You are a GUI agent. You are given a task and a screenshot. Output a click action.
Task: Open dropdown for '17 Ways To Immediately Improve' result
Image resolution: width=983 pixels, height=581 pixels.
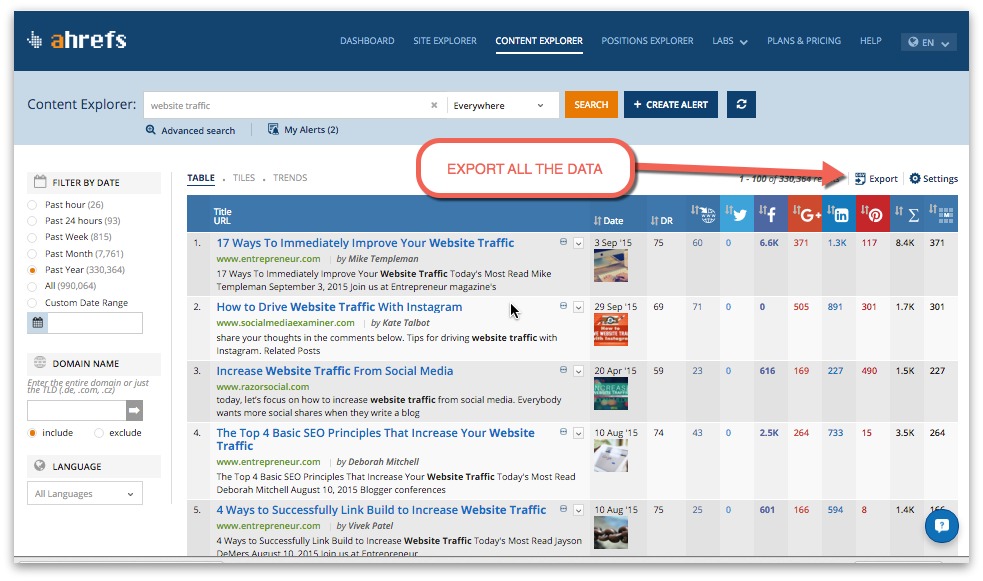[579, 243]
